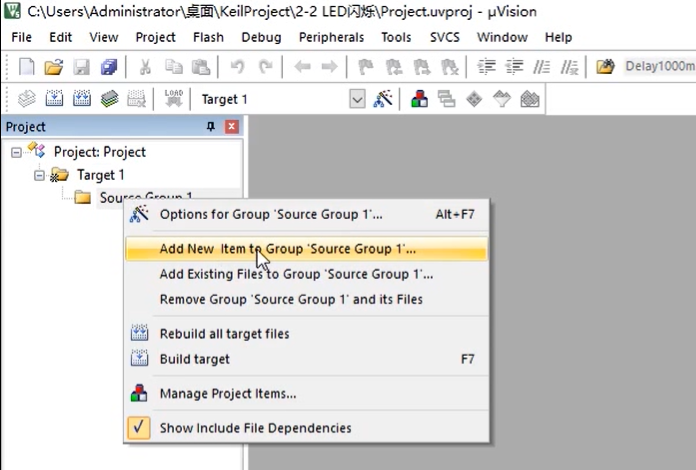Image resolution: width=696 pixels, height=470 pixels.
Task: Select Target 1 in project tree
Action: (100, 175)
